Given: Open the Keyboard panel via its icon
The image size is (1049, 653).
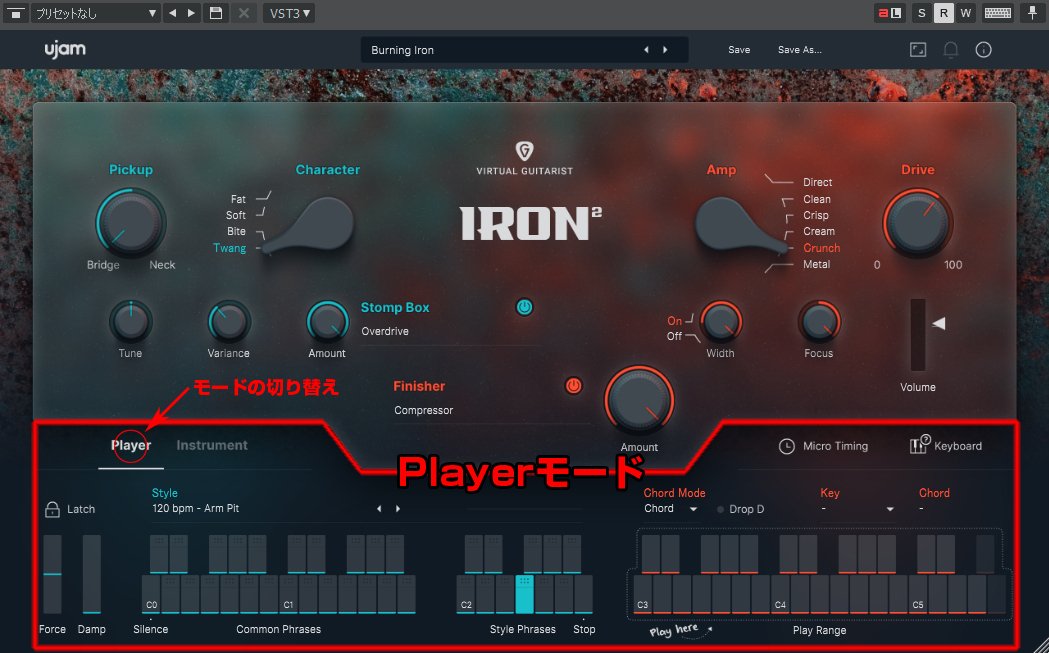Looking at the screenshot, I should (917, 446).
